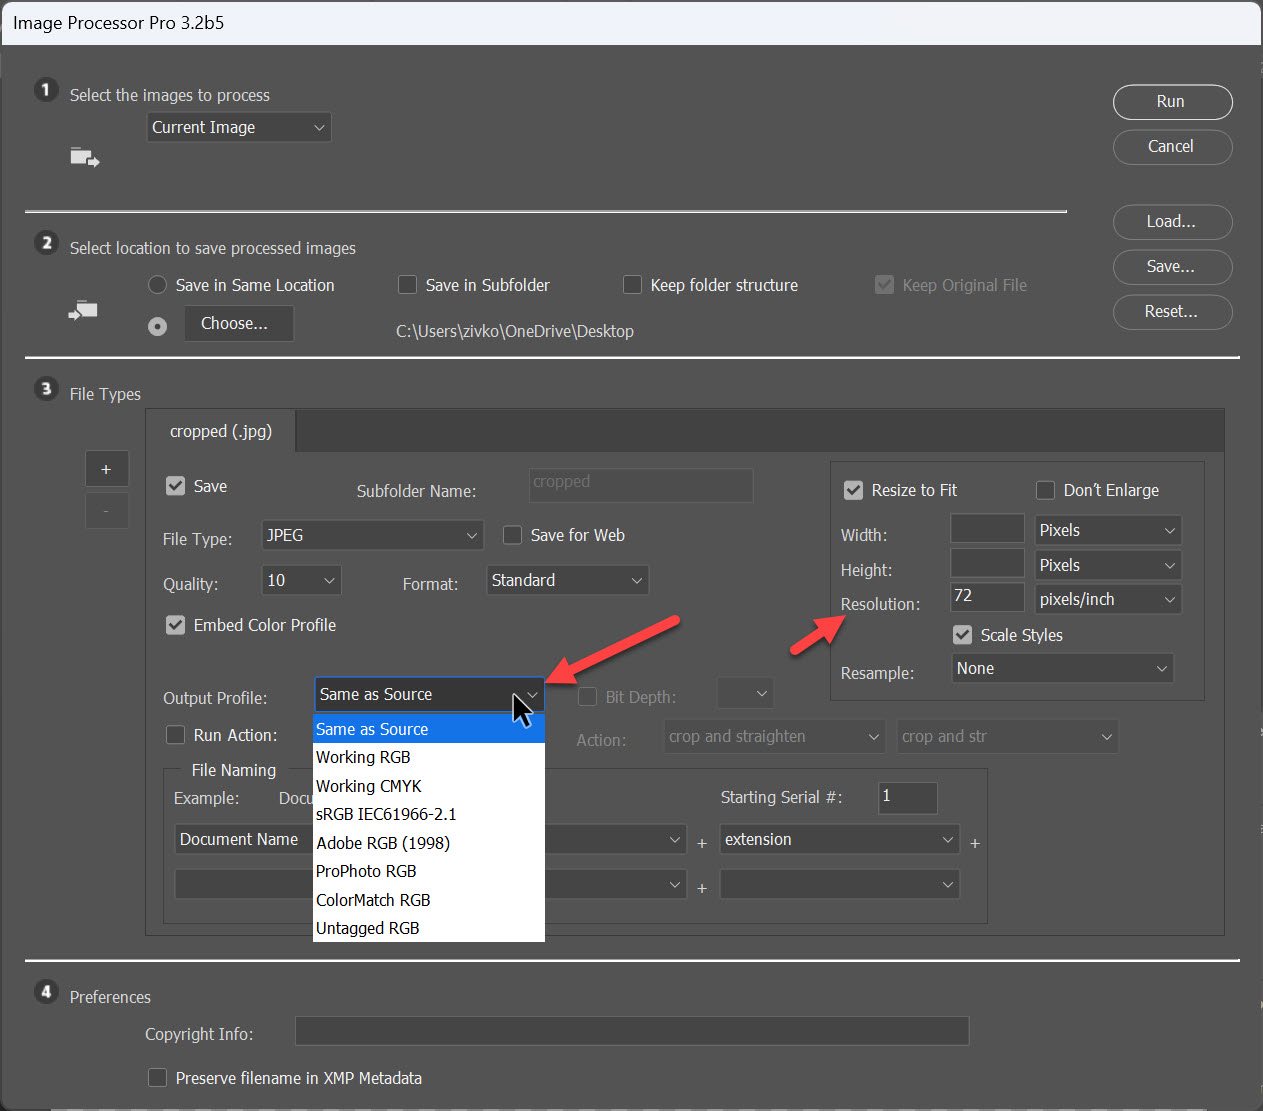Image resolution: width=1263 pixels, height=1111 pixels.
Task: Toggle Keep folder structure
Action: 632,285
